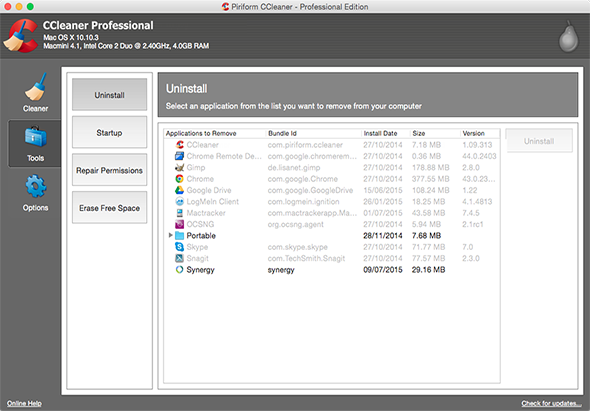
Task: Open the Startup tool tab
Action: point(109,132)
